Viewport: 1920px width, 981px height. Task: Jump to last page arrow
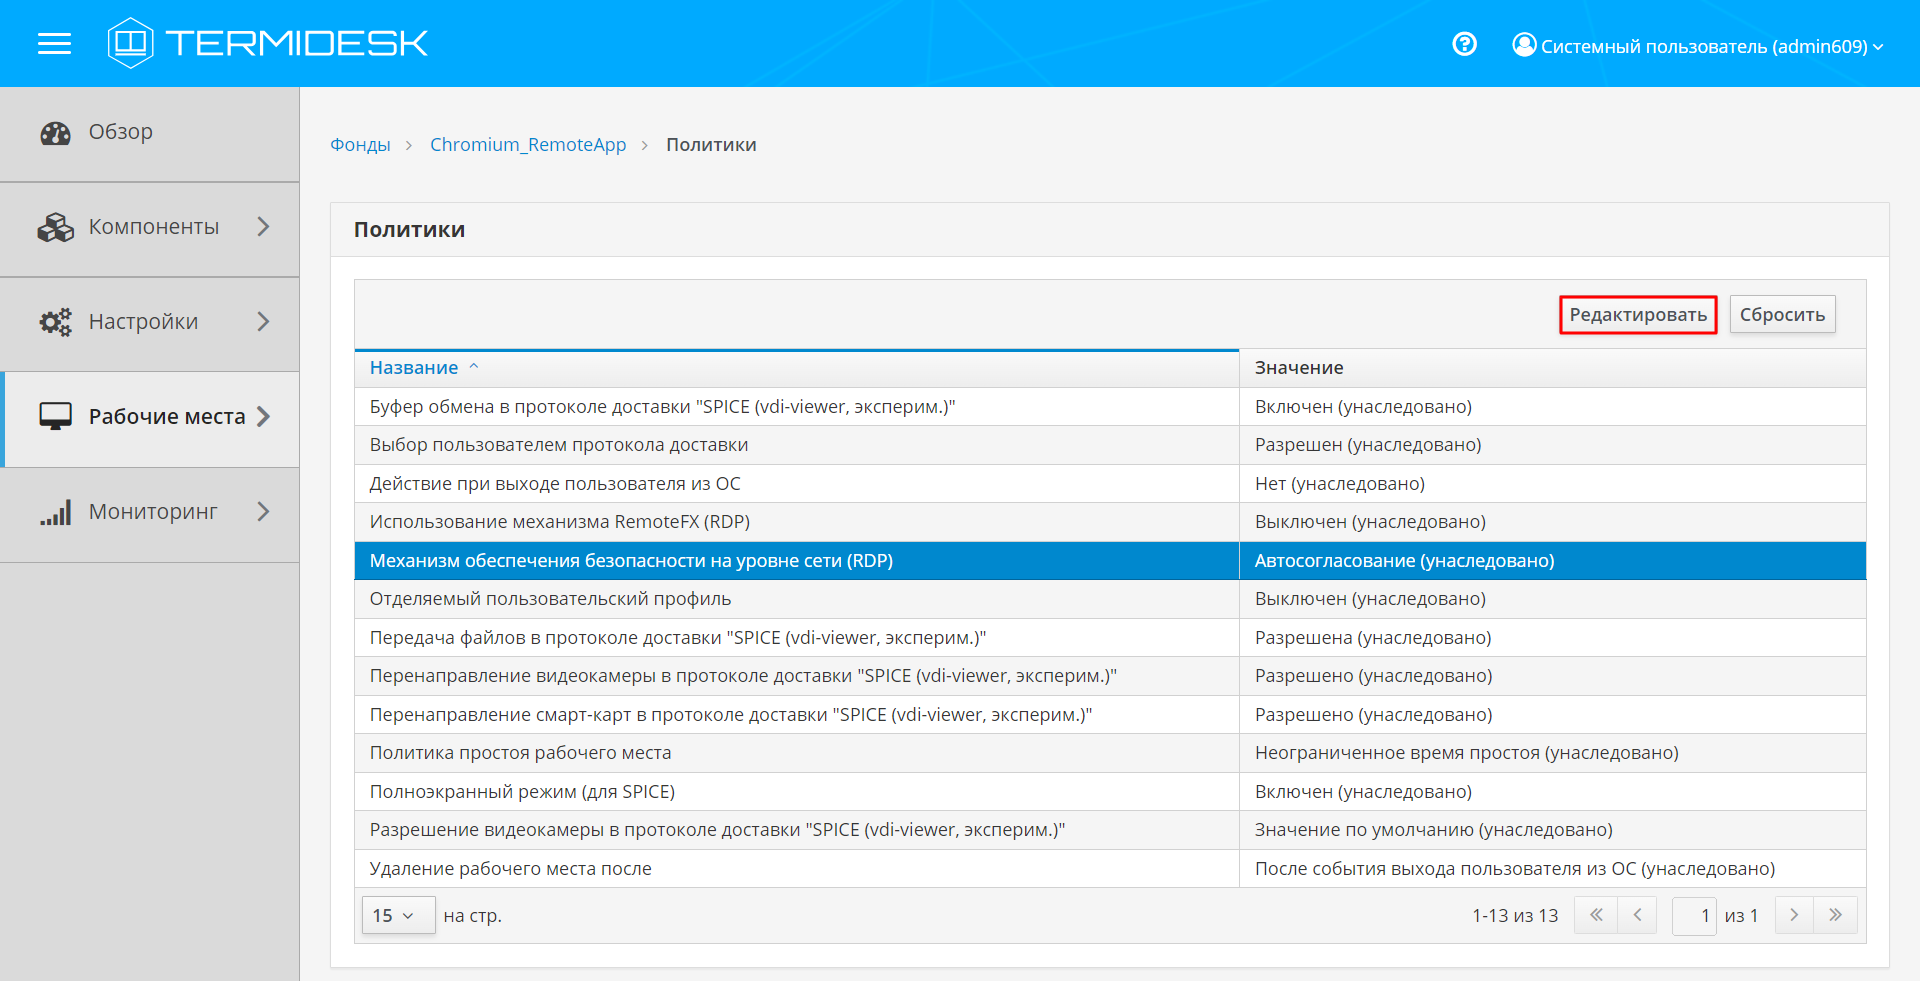click(1836, 915)
